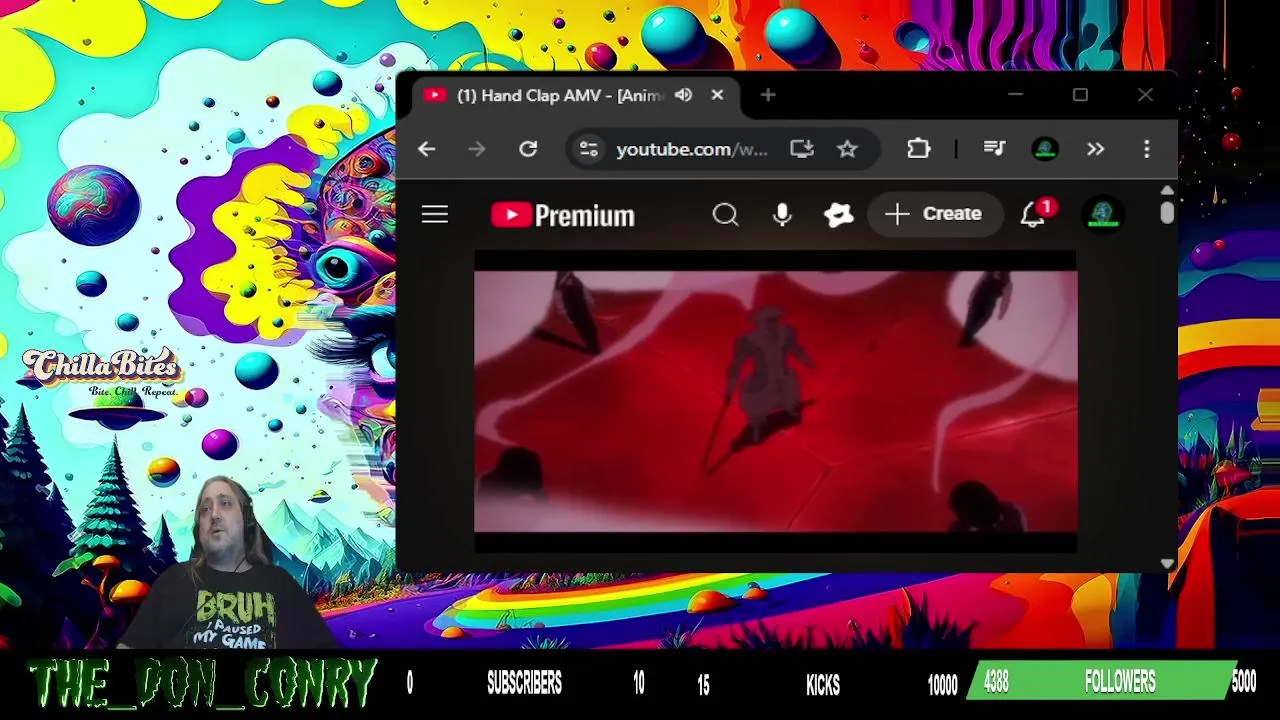Open YouTube notifications bell
This screenshot has height=720, width=1280.
tap(1033, 214)
